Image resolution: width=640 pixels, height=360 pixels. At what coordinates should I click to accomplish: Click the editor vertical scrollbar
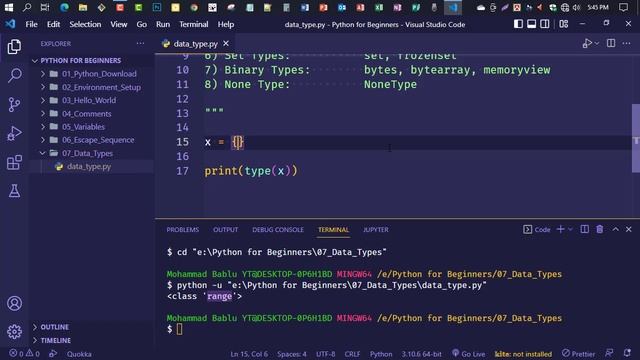(636, 138)
